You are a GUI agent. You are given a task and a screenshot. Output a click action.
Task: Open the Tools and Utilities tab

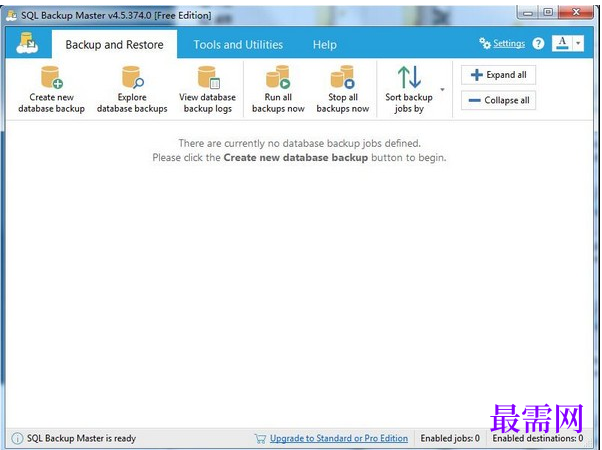tap(238, 45)
